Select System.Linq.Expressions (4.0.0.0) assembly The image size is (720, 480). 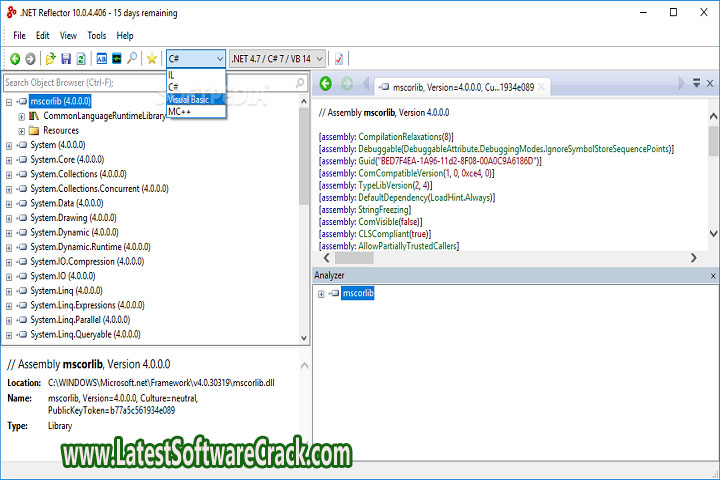point(87,305)
